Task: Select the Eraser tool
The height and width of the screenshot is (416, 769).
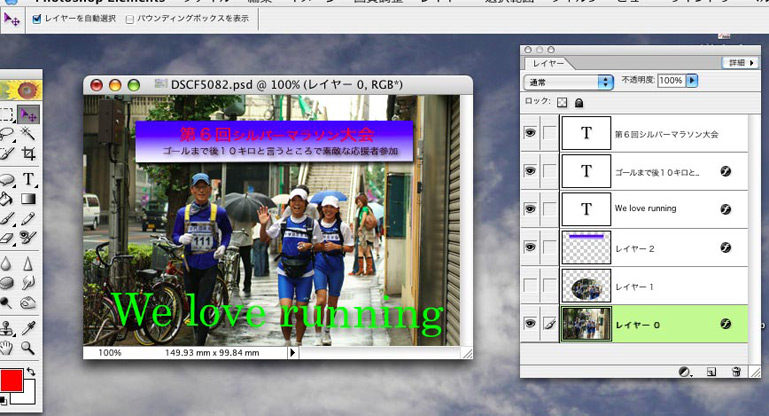Action: [6, 238]
